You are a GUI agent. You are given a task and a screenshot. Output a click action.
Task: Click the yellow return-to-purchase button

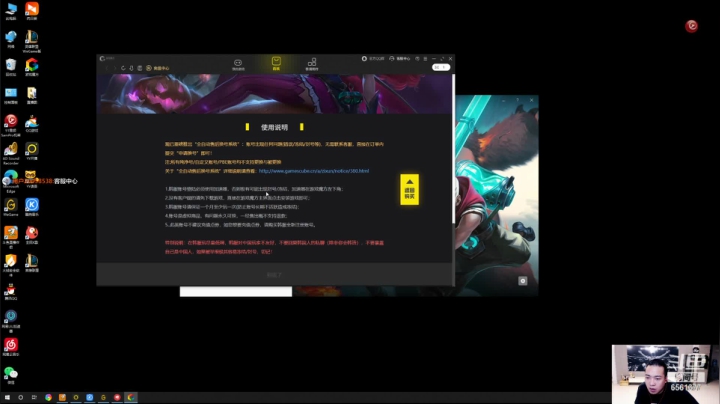click(409, 189)
